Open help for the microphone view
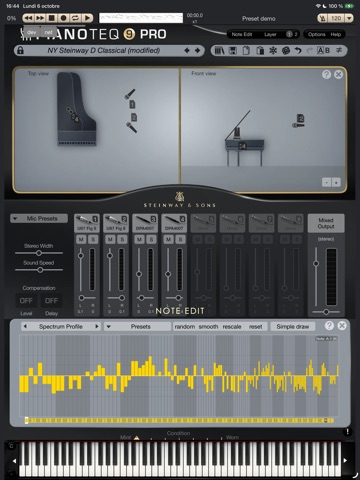The image size is (360, 480). coord(326,74)
